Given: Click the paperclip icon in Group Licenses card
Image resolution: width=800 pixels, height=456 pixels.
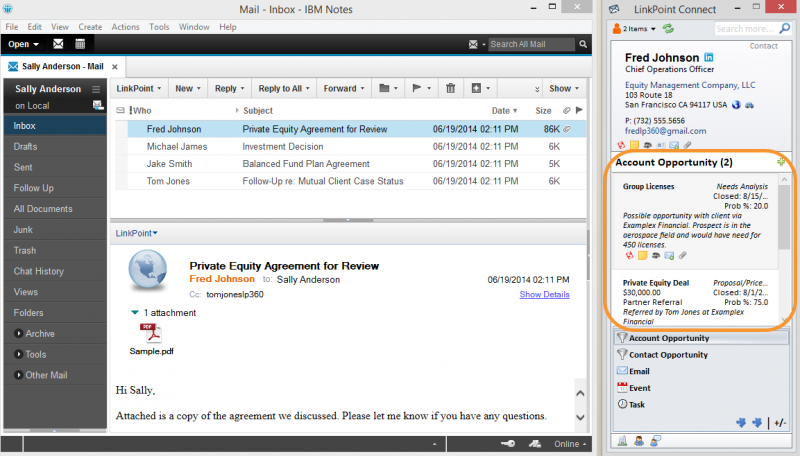Looking at the screenshot, I should pos(682,255).
